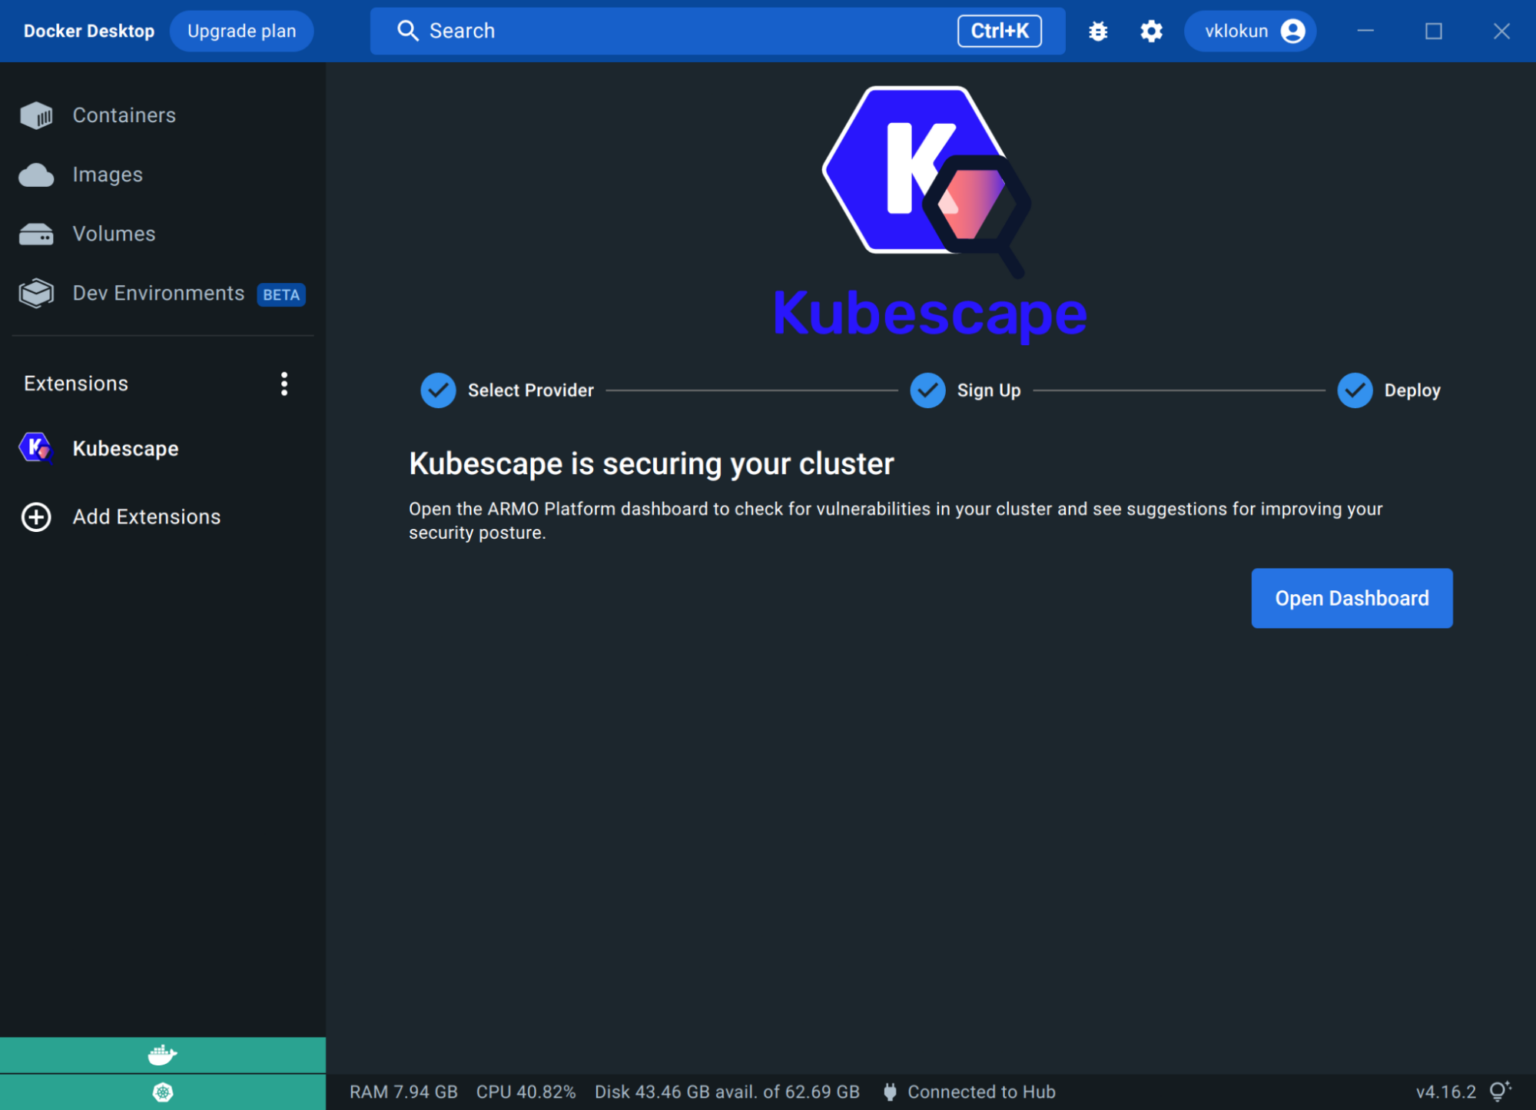Open Docker Desktop settings gear
1536x1110 pixels.
[1151, 31]
